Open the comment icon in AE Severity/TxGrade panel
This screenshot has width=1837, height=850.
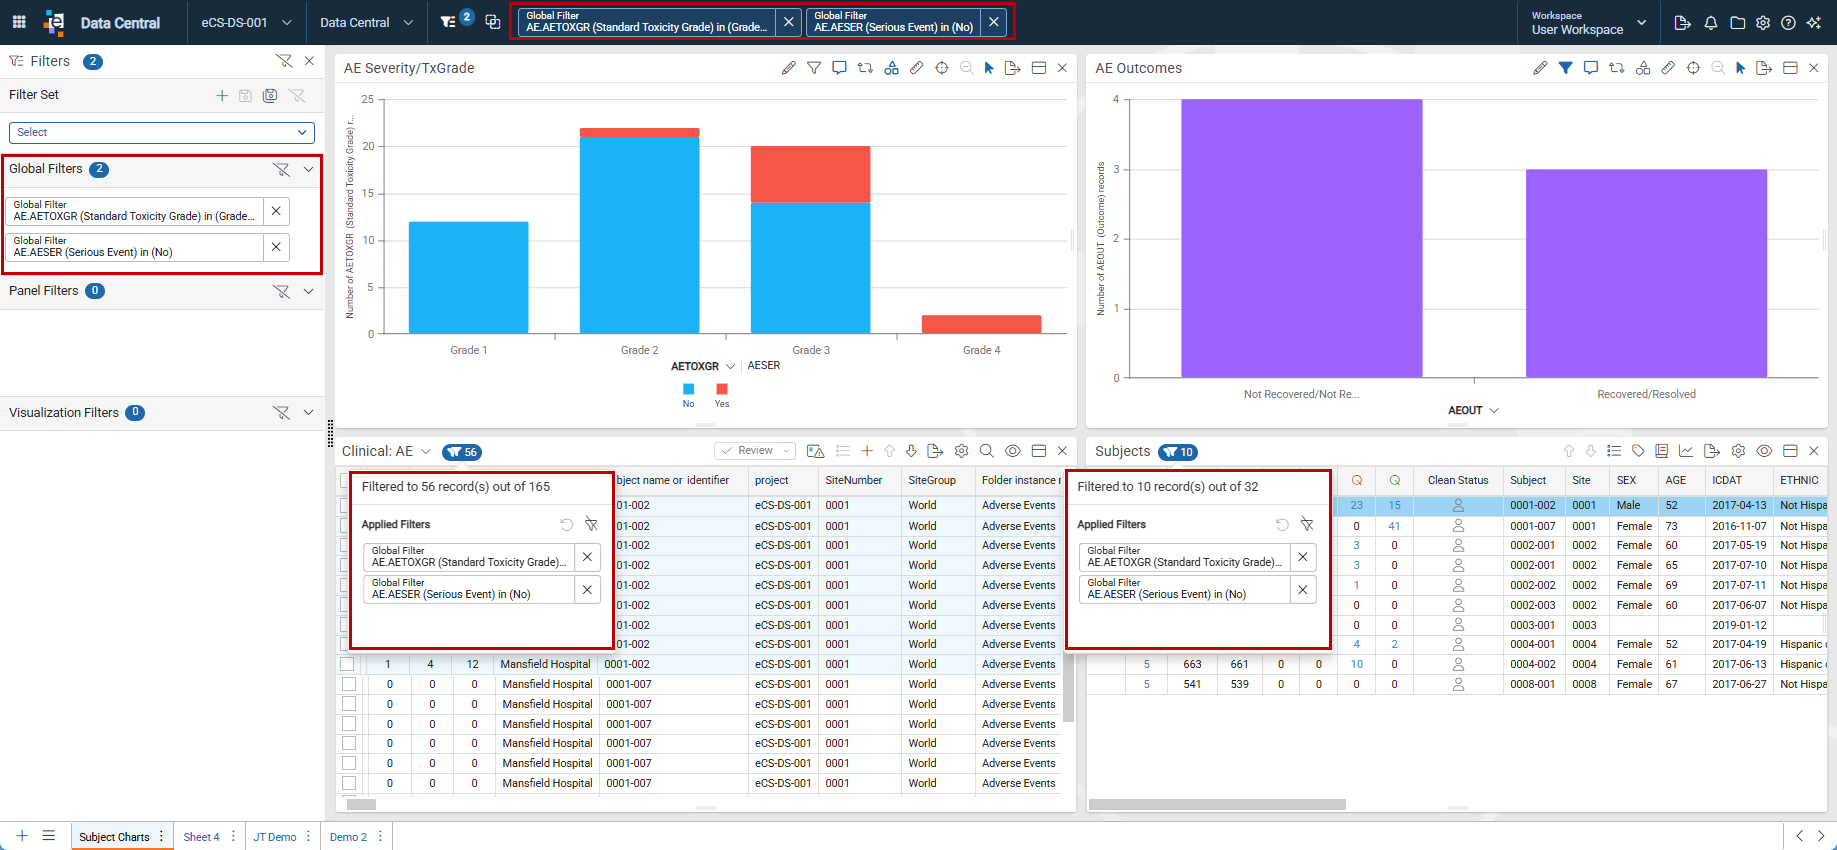[839, 68]
